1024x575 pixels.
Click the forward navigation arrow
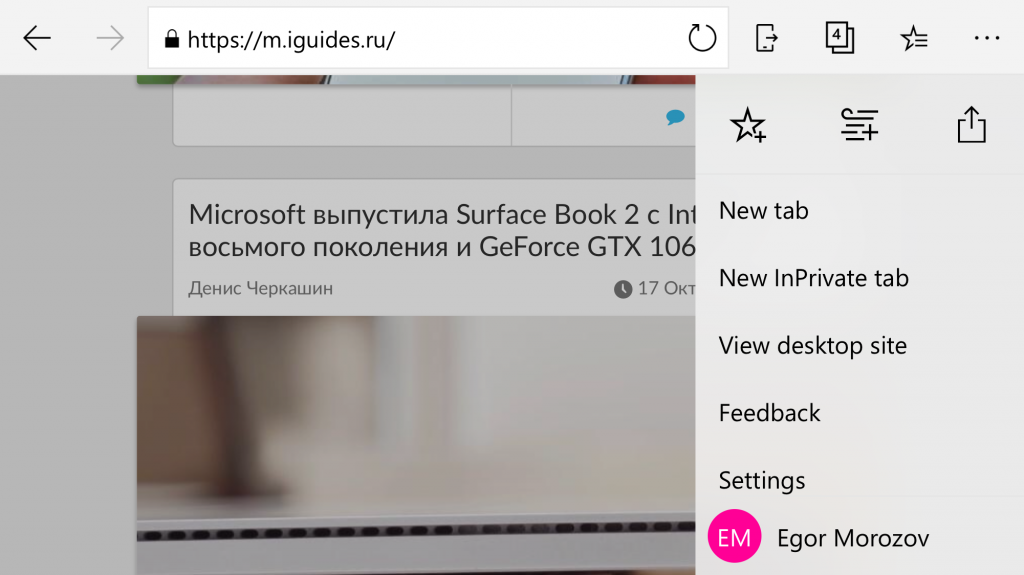click(110, 39)
